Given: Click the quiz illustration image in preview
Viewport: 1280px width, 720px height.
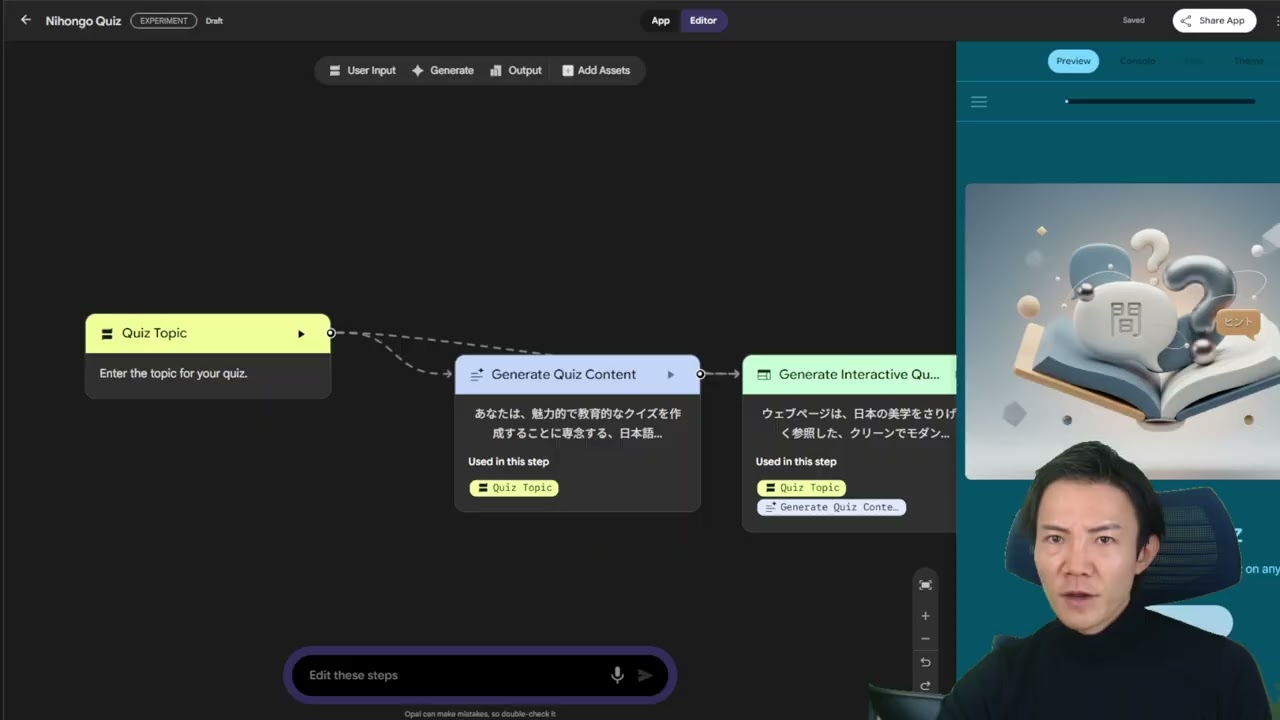Looking at the screenshot, I should 1122,330.
